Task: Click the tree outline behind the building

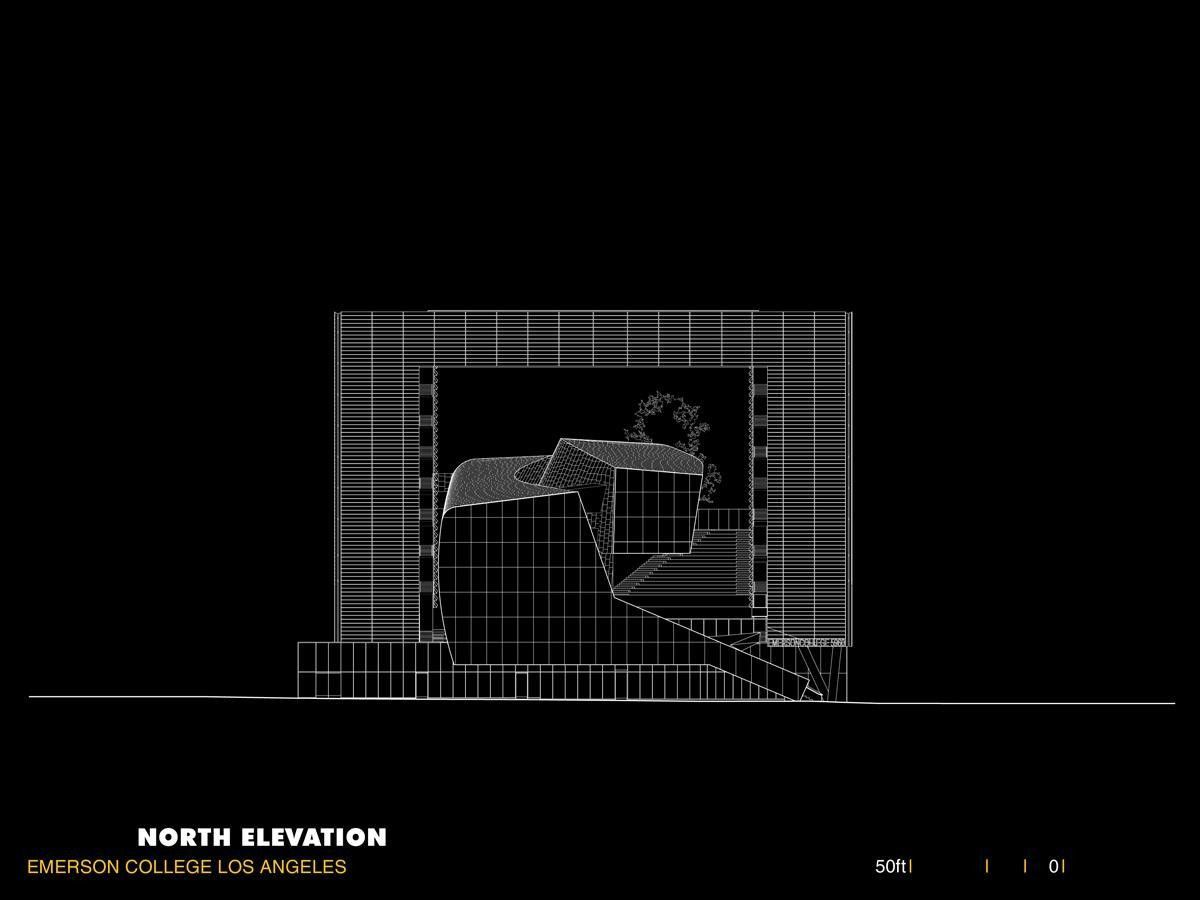Action: (x=665, y=420)
